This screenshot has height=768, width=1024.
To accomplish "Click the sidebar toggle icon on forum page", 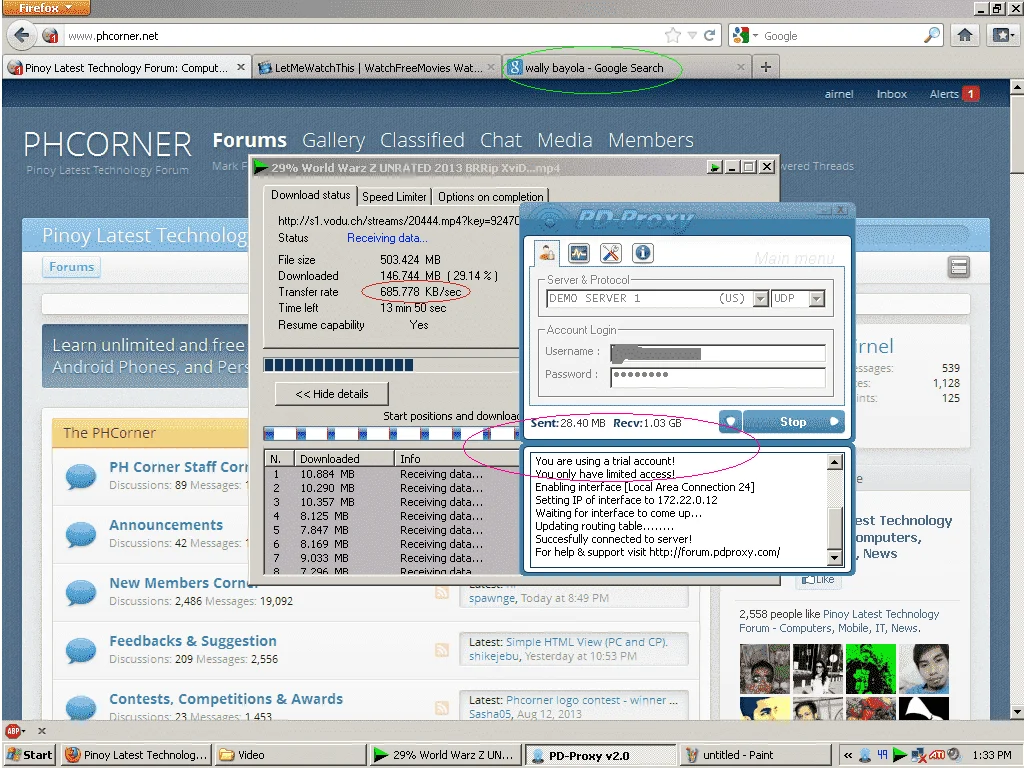I will pyautogui.click(x=959, y=266).
